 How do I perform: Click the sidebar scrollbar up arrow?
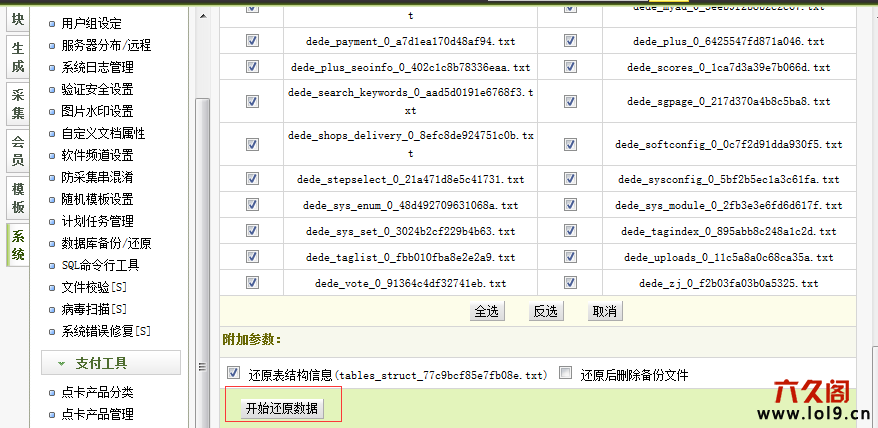[x=203, y=15]
